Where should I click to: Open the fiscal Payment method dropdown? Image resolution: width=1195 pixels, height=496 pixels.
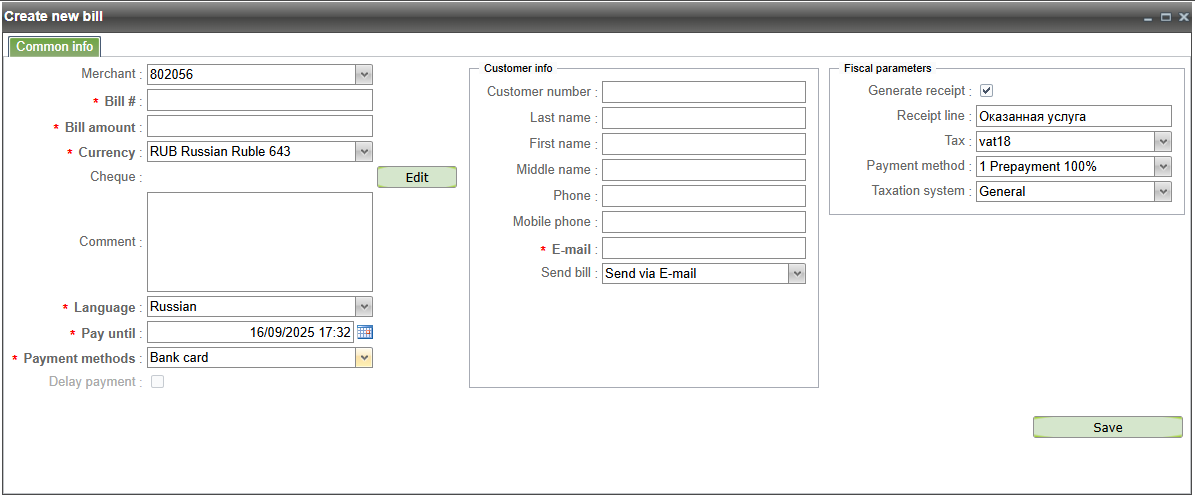tap(1162, 167)
